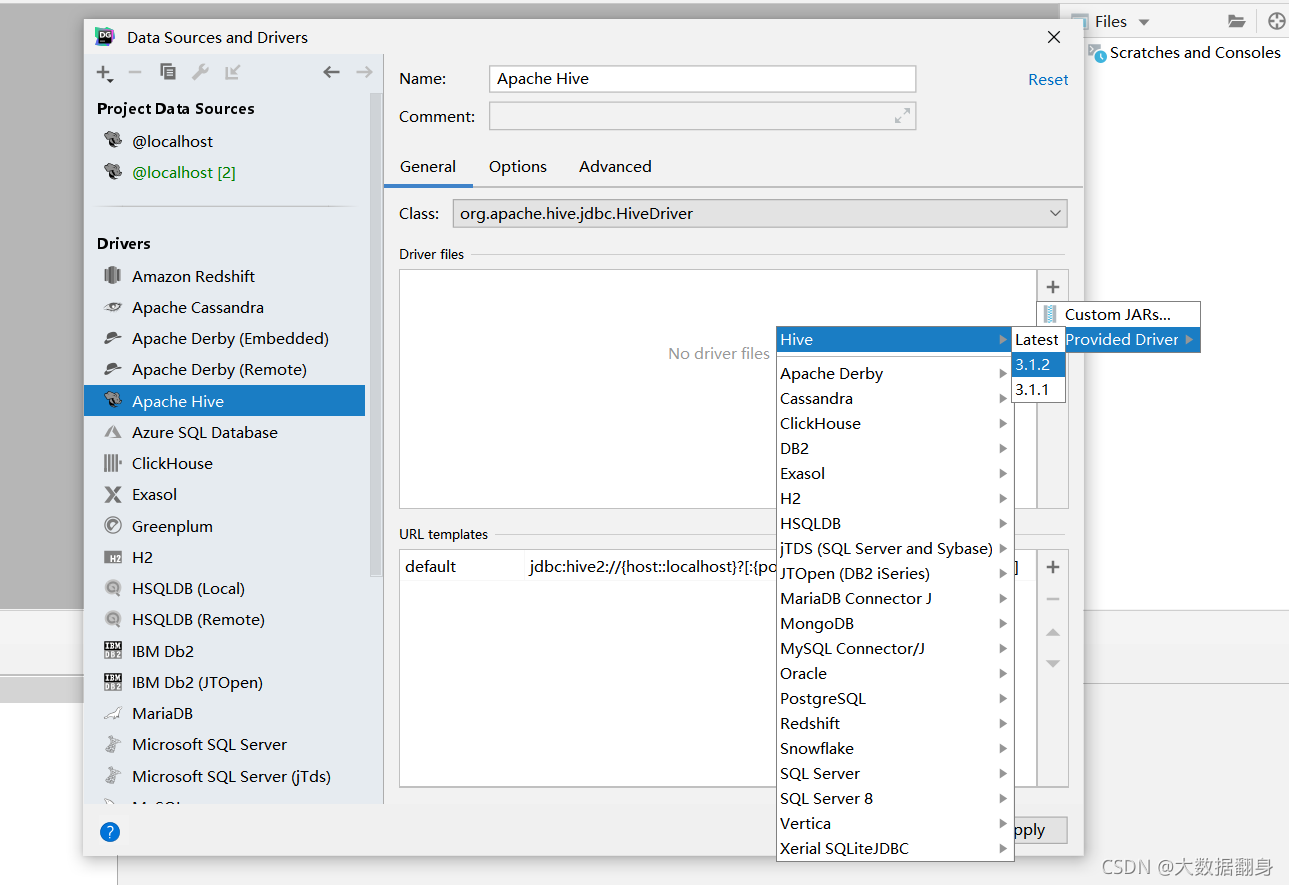
Task: Choose Custom JARs... menu entry
Action: 1118,314
